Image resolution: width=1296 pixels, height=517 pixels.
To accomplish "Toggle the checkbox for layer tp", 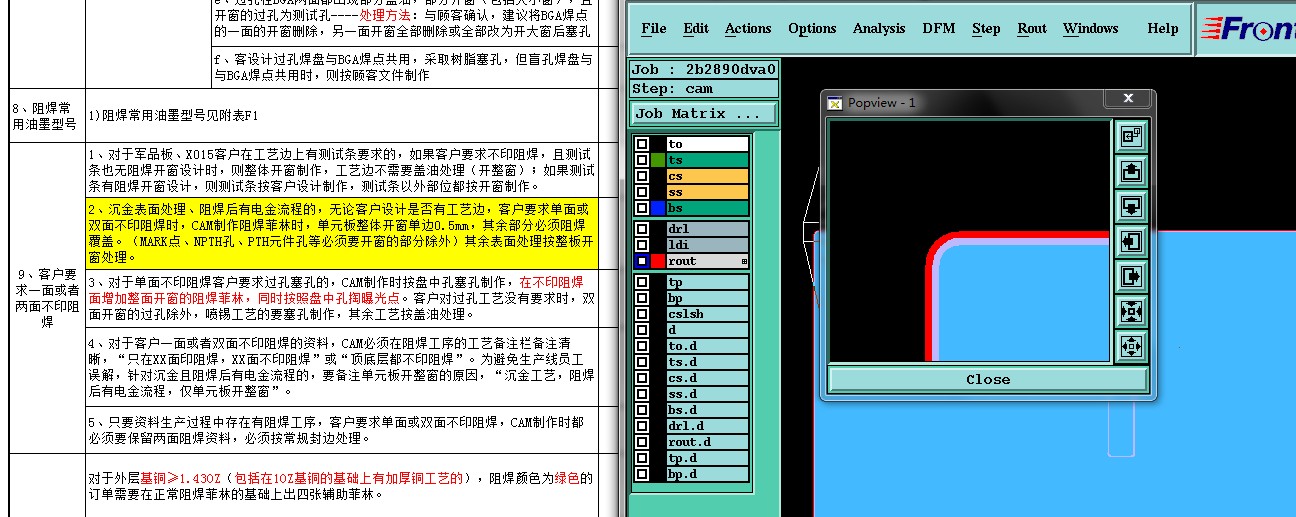I will pos(641,282).
